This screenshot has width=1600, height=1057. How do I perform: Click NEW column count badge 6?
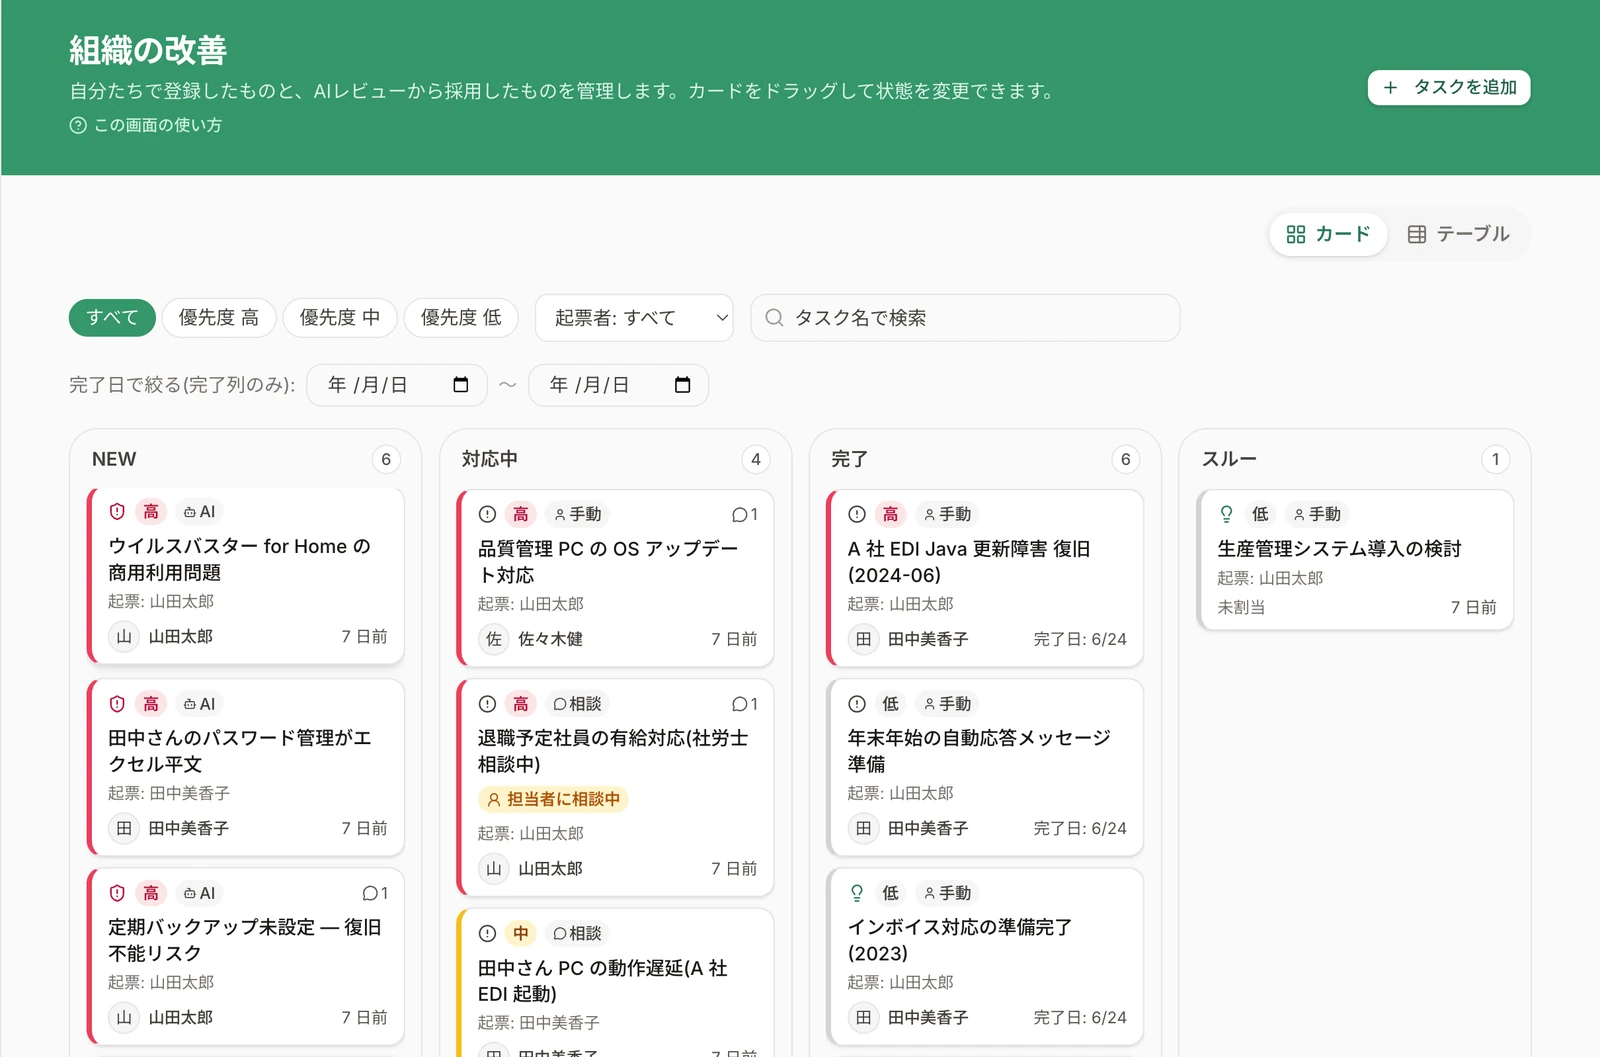pyautogui.click(x=386, y=459)
